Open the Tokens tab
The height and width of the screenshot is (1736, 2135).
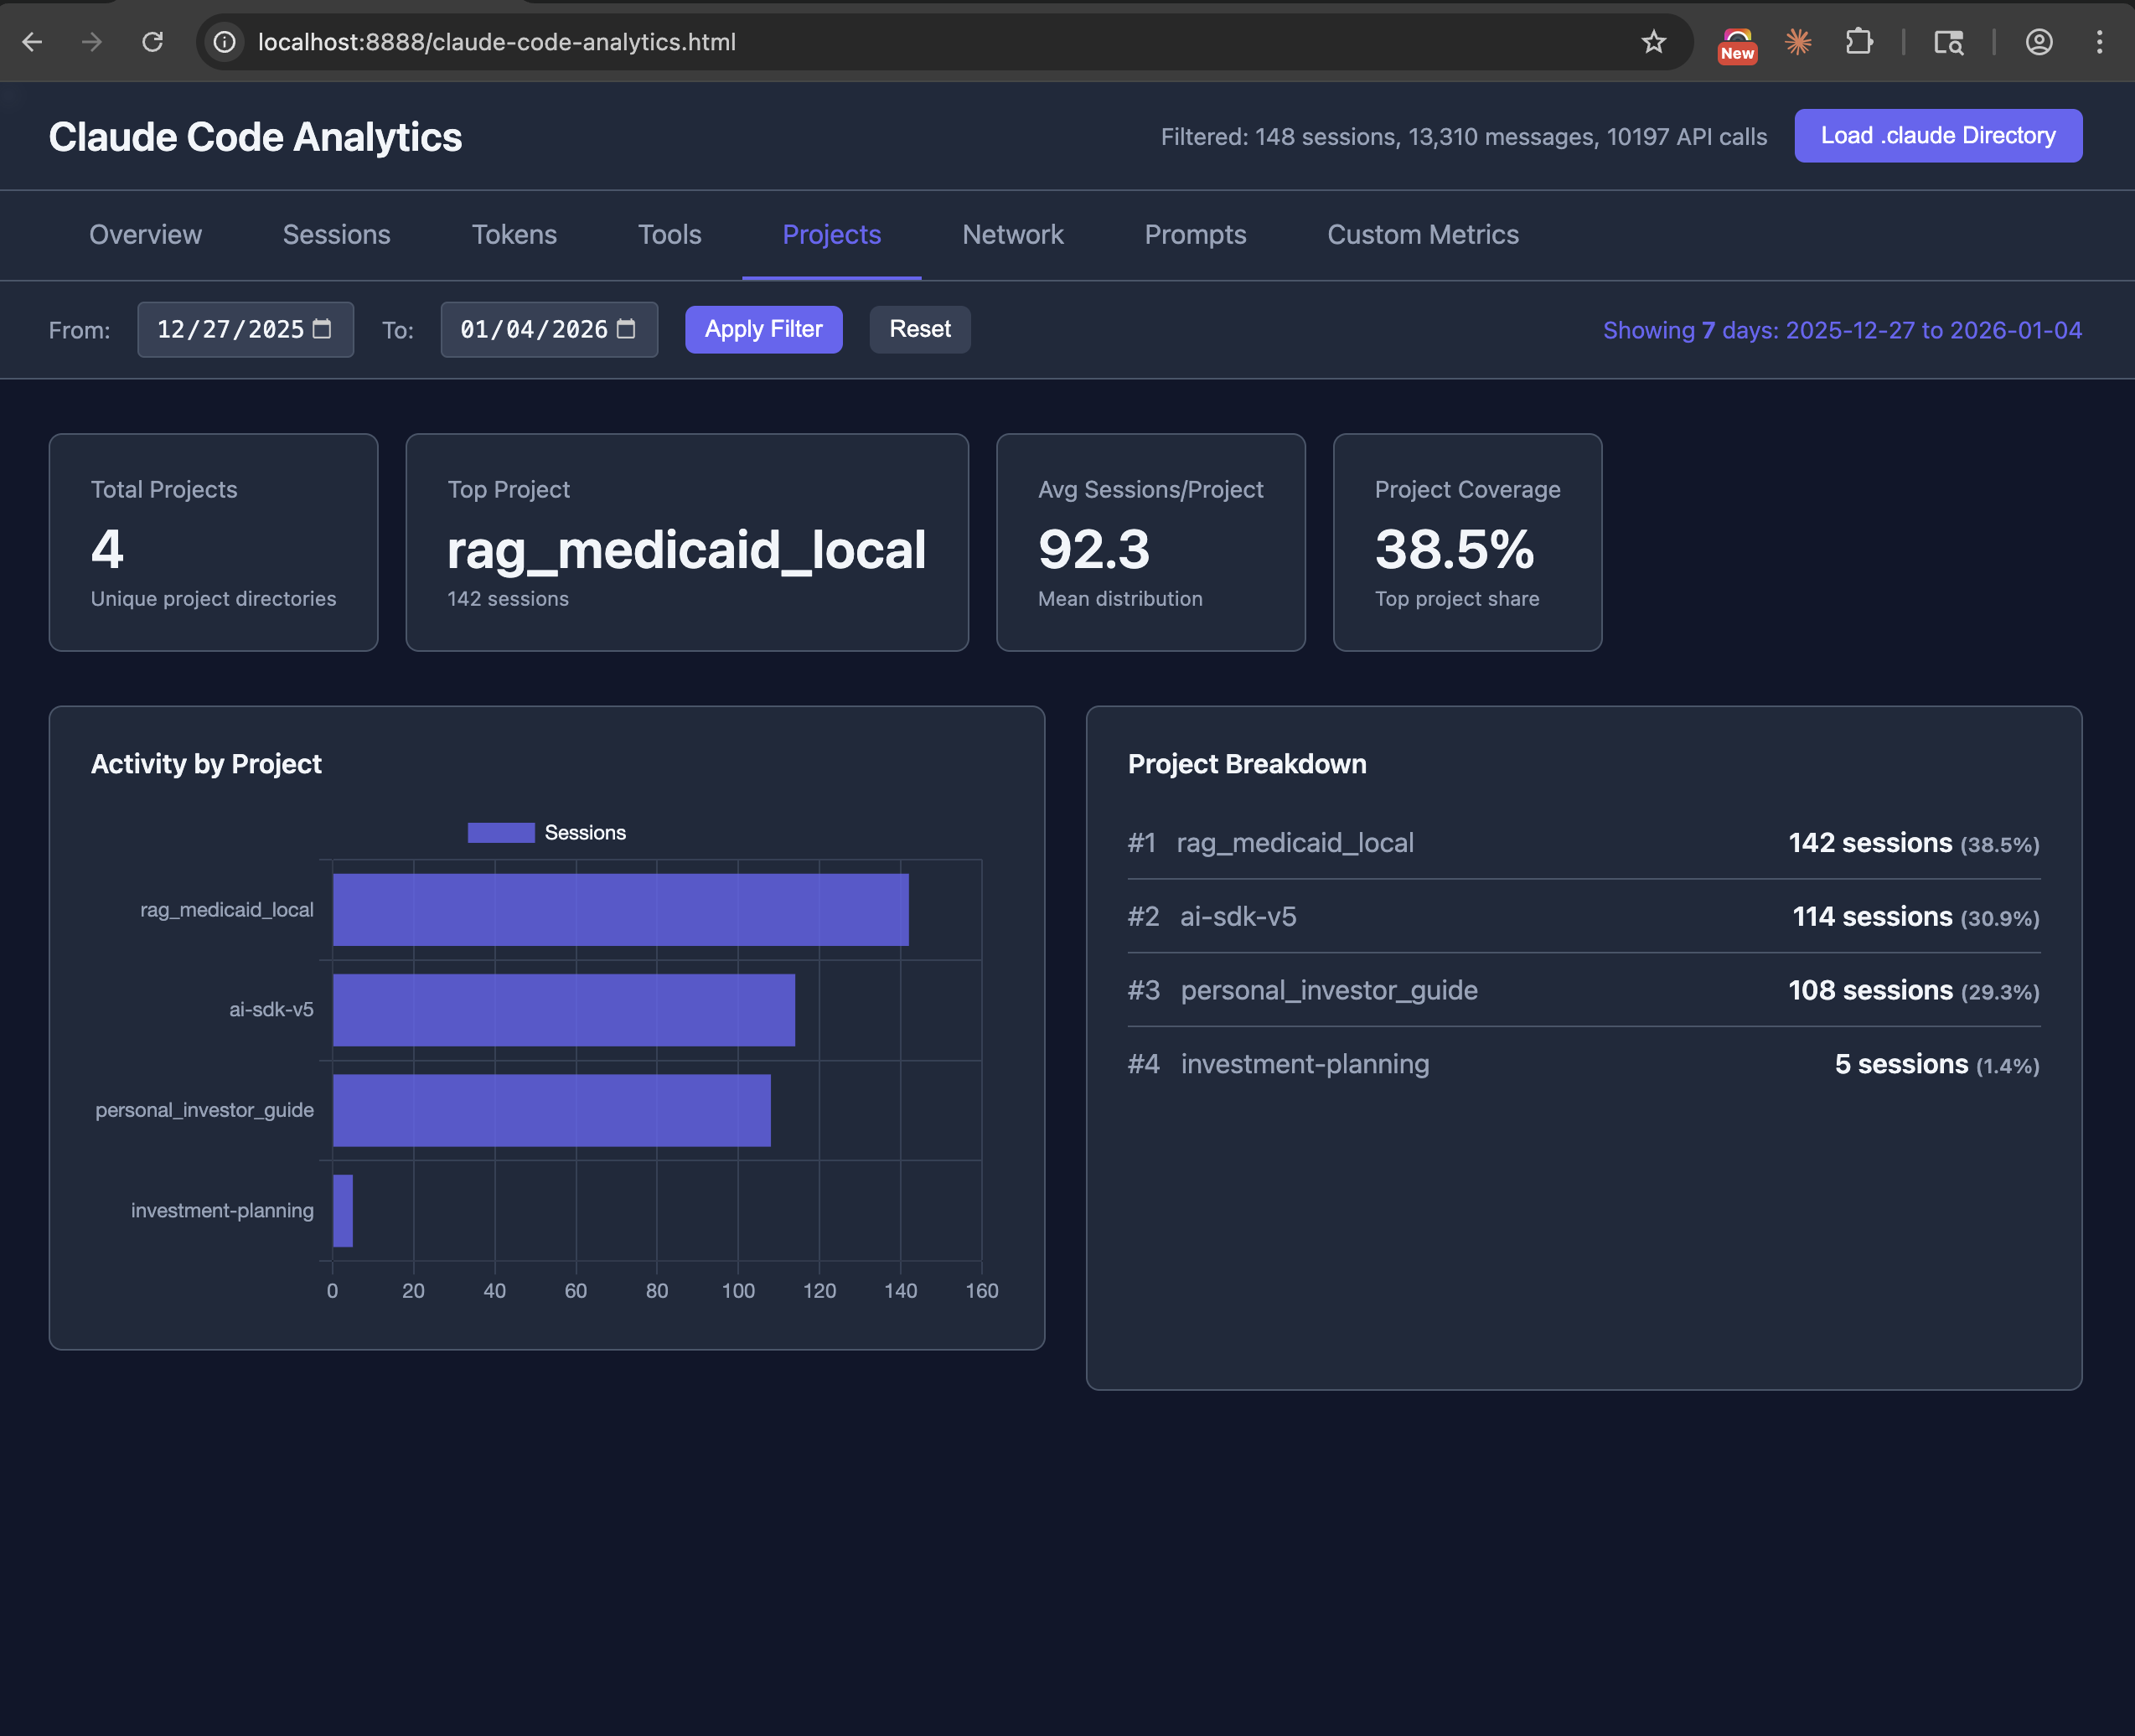514,235
